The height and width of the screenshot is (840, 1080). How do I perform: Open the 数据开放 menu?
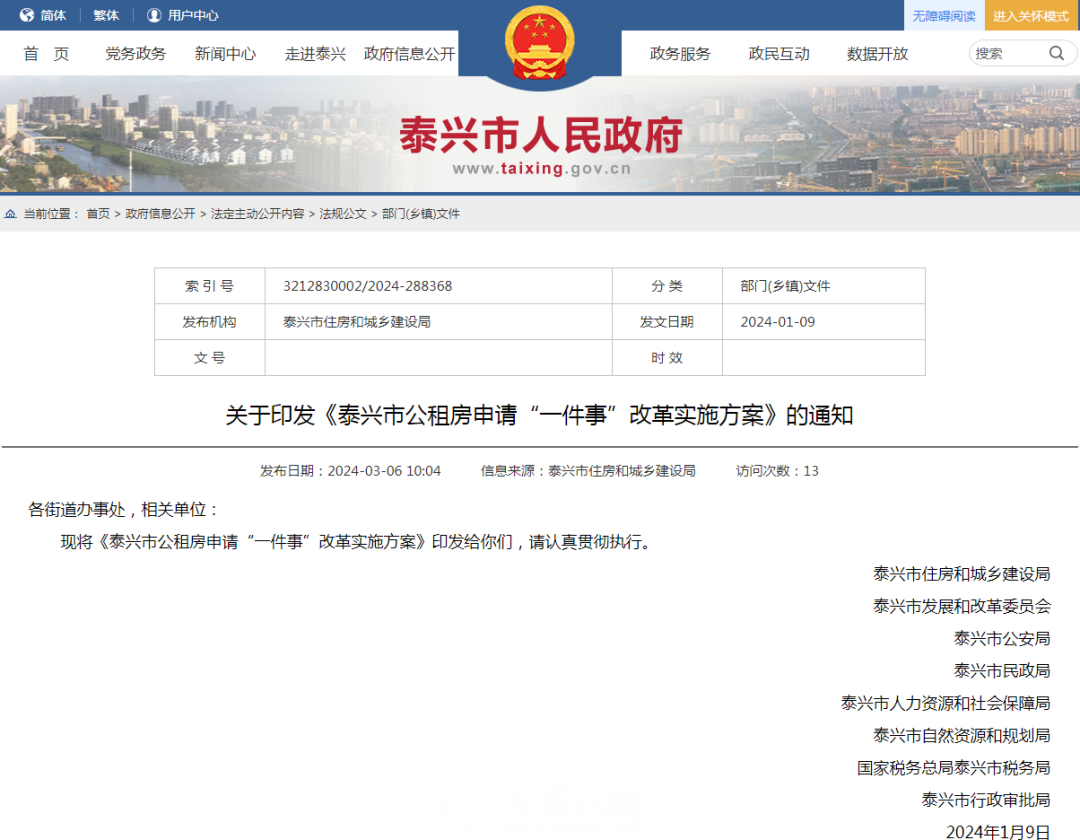point(878,54)
